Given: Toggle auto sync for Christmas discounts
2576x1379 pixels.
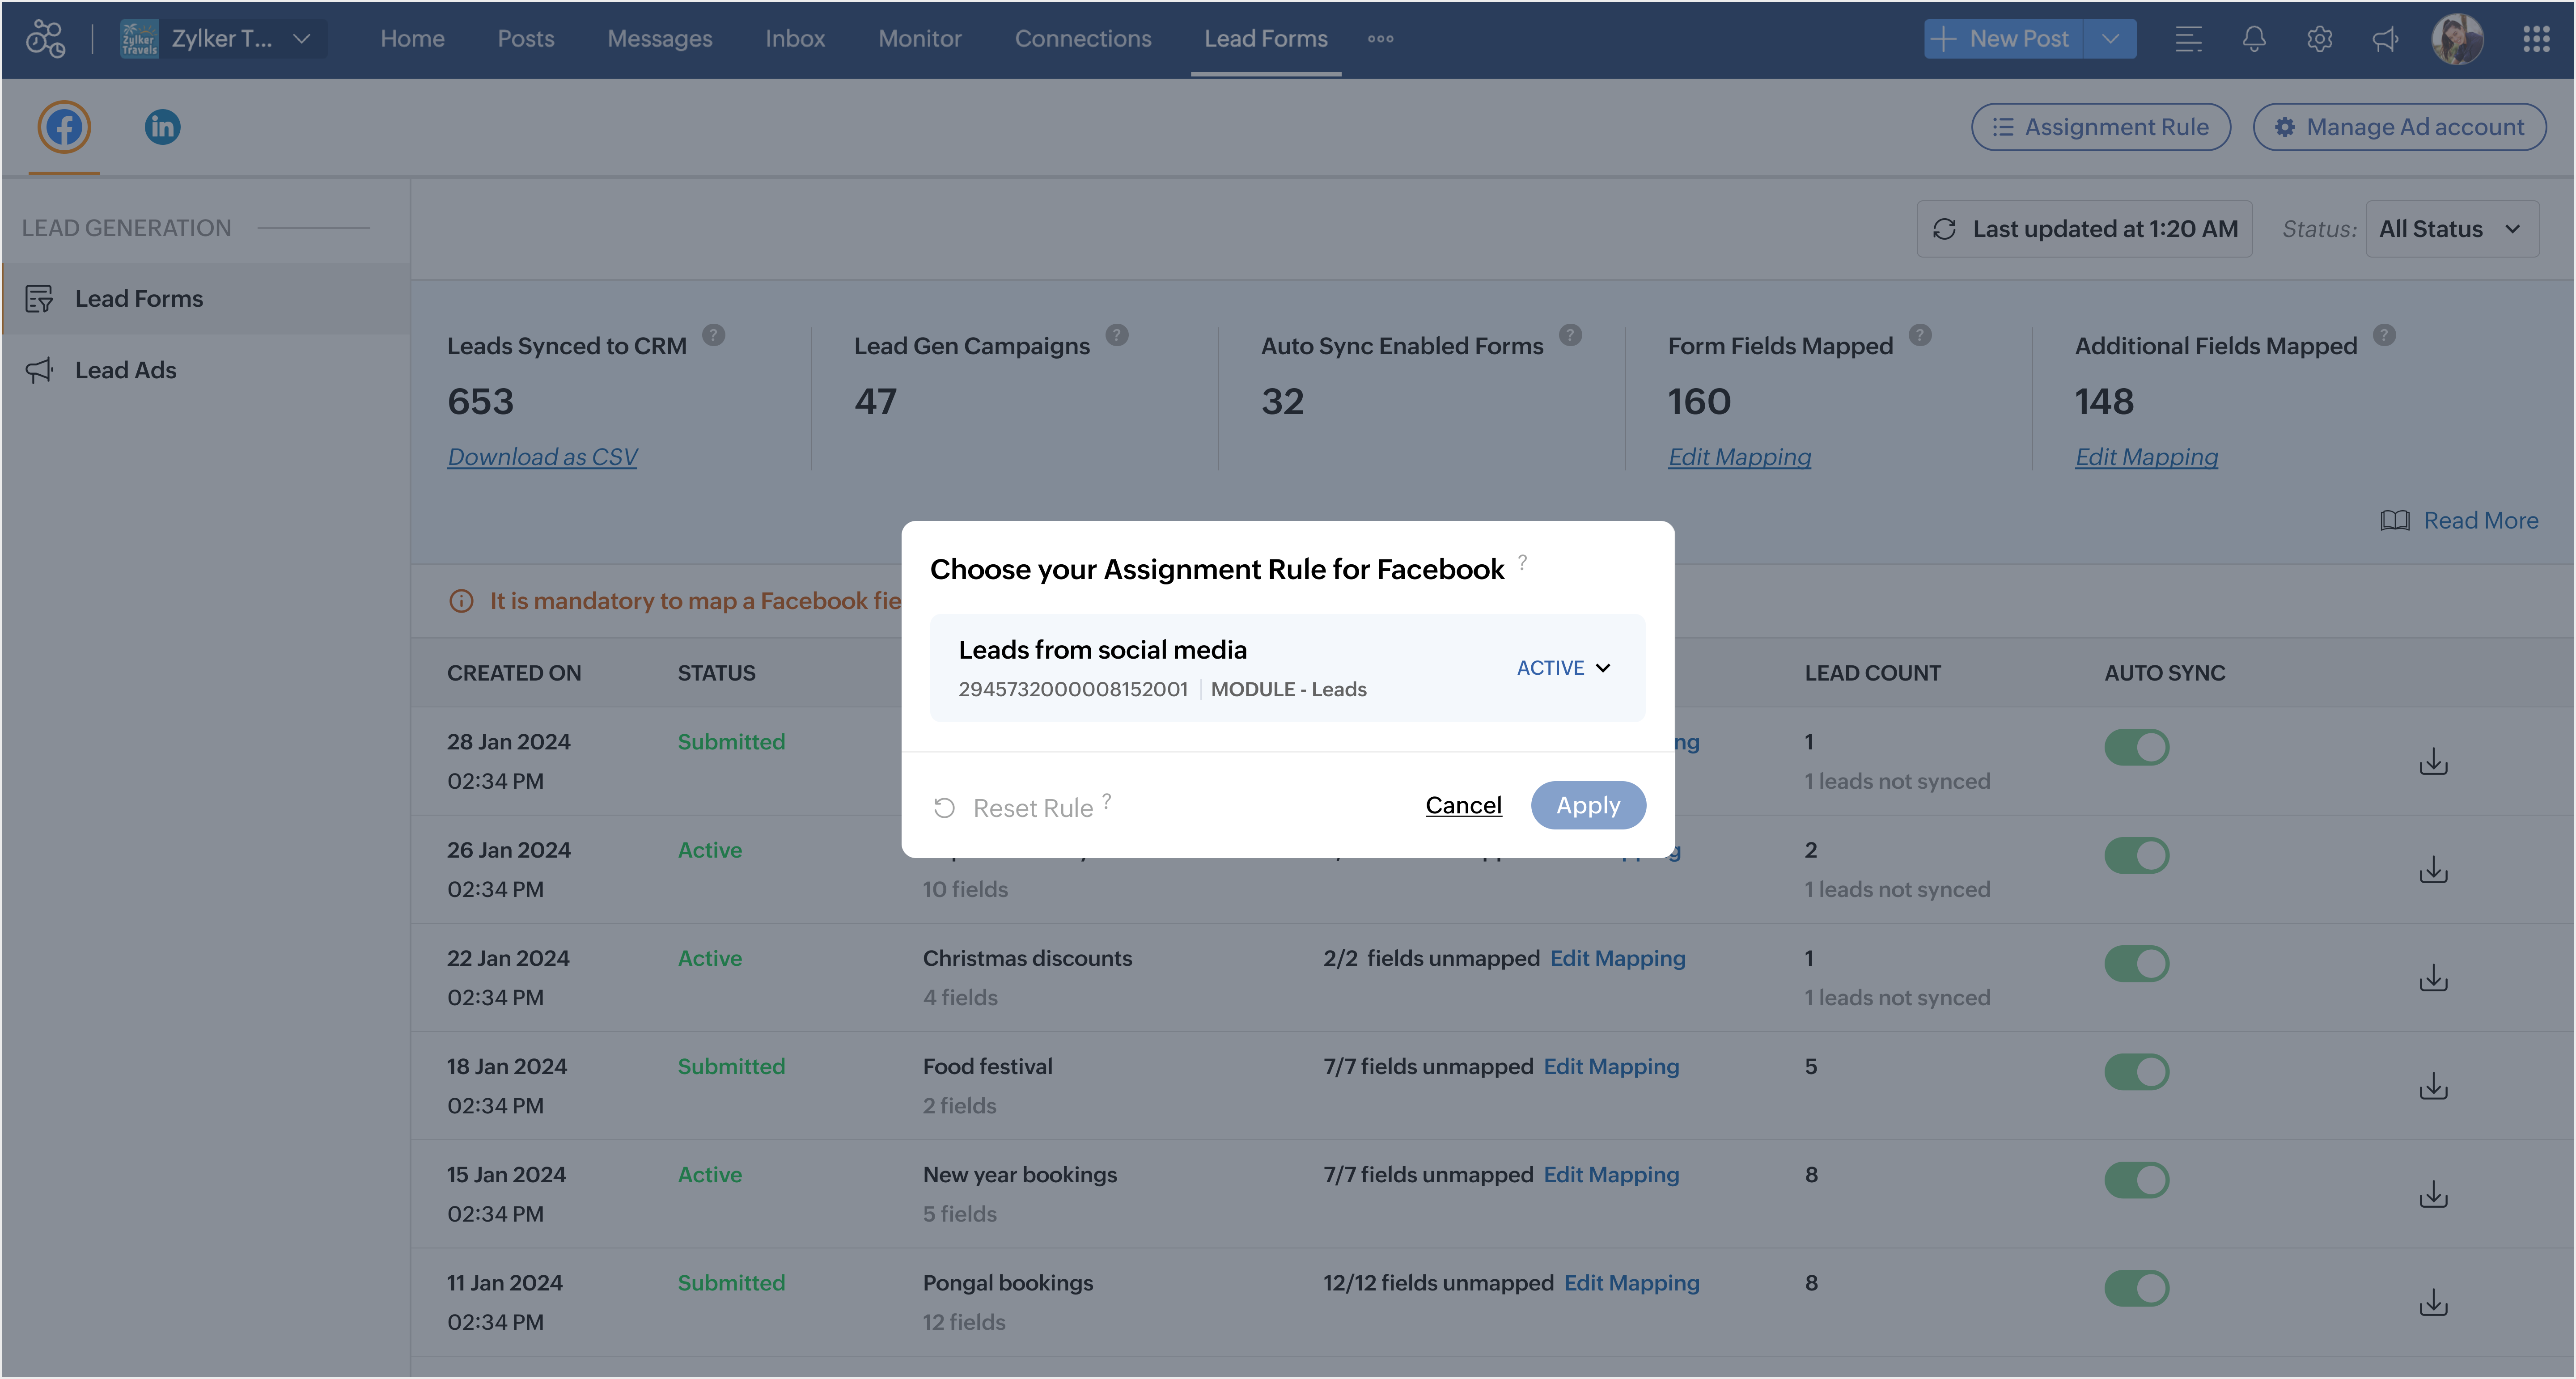Looking at the screenshot, I should point(2136,964).
